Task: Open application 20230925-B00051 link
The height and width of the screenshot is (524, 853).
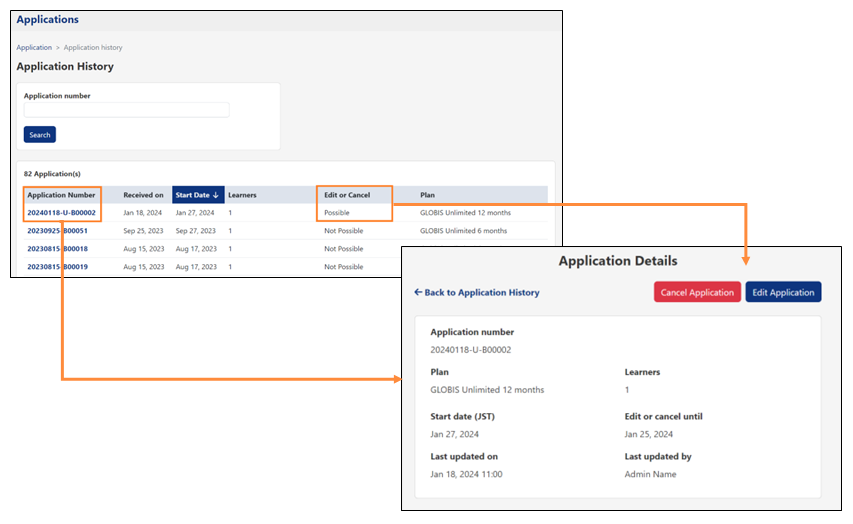Action: (57, 231)
